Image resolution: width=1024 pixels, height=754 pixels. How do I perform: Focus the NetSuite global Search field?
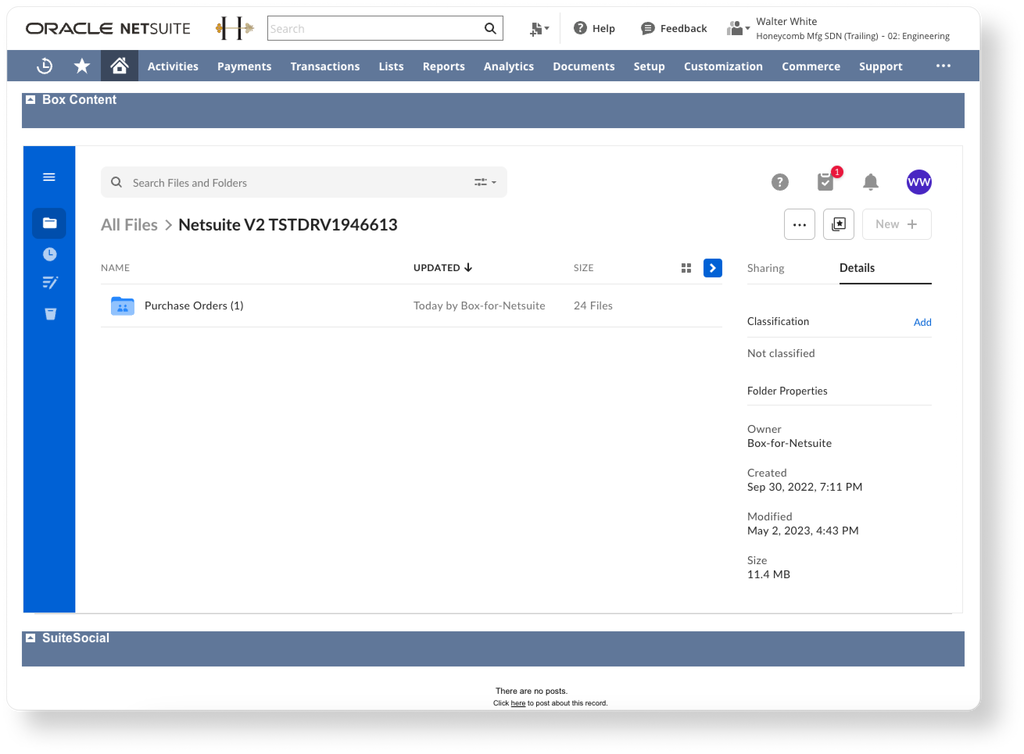[375, 29]
